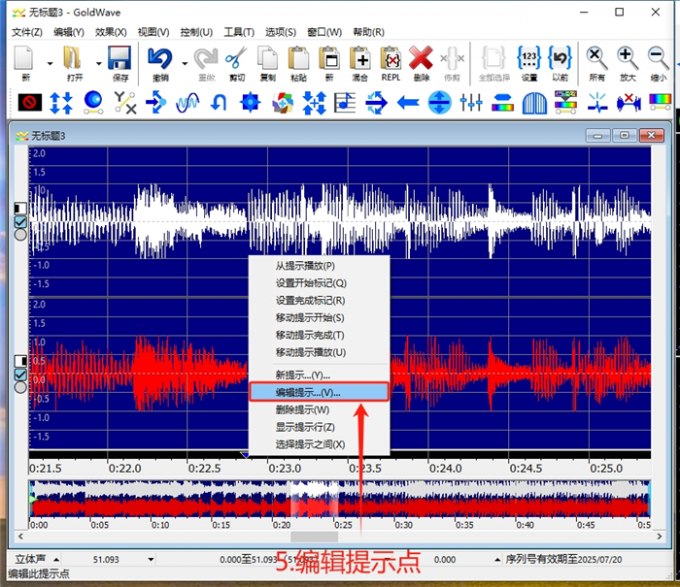The width and height of the screenshot is (680, 587).
Task: Click the blue up-down arrows effect icon
Action: 61,103
